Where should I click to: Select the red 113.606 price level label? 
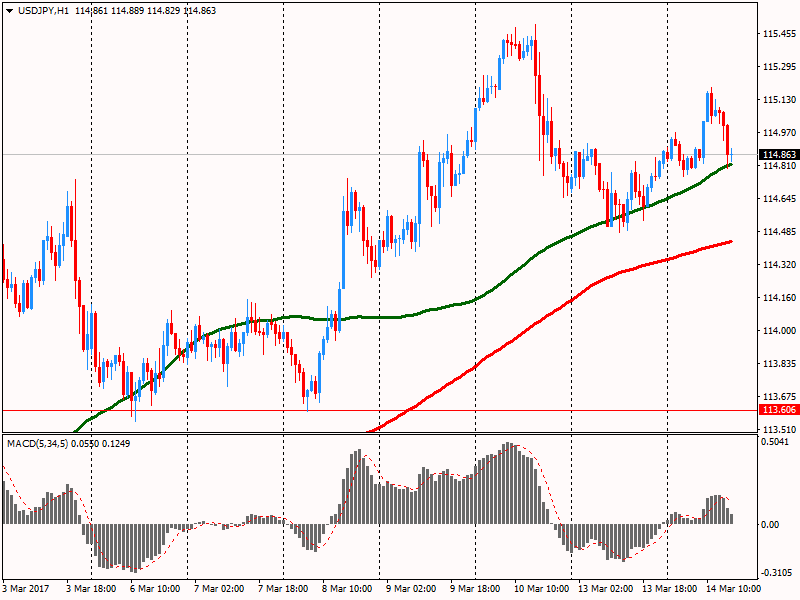(x=779, y=410)
